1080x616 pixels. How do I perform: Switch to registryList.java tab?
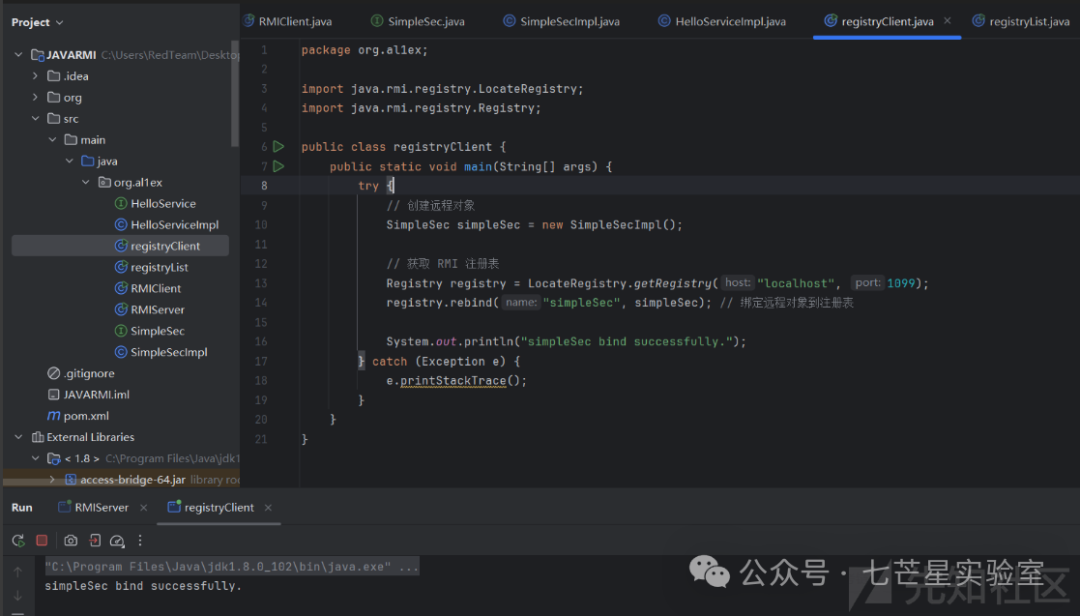[1021, 21]
